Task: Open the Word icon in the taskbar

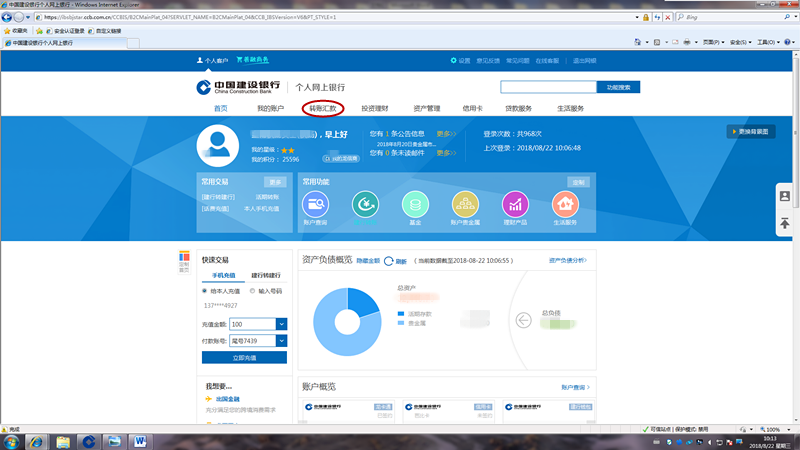Action: tap(140, 440)
